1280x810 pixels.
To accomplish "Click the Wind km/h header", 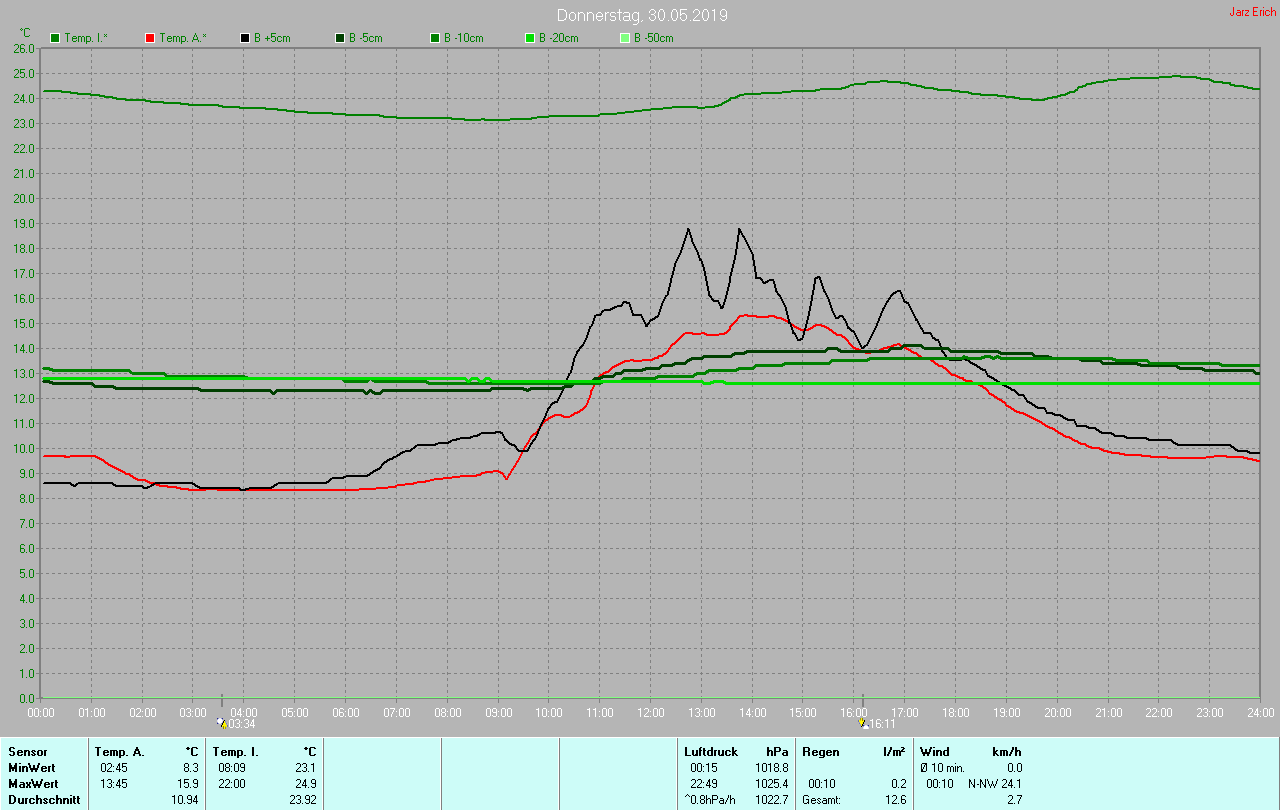I will pyautogui.click(x=971, y=751).
